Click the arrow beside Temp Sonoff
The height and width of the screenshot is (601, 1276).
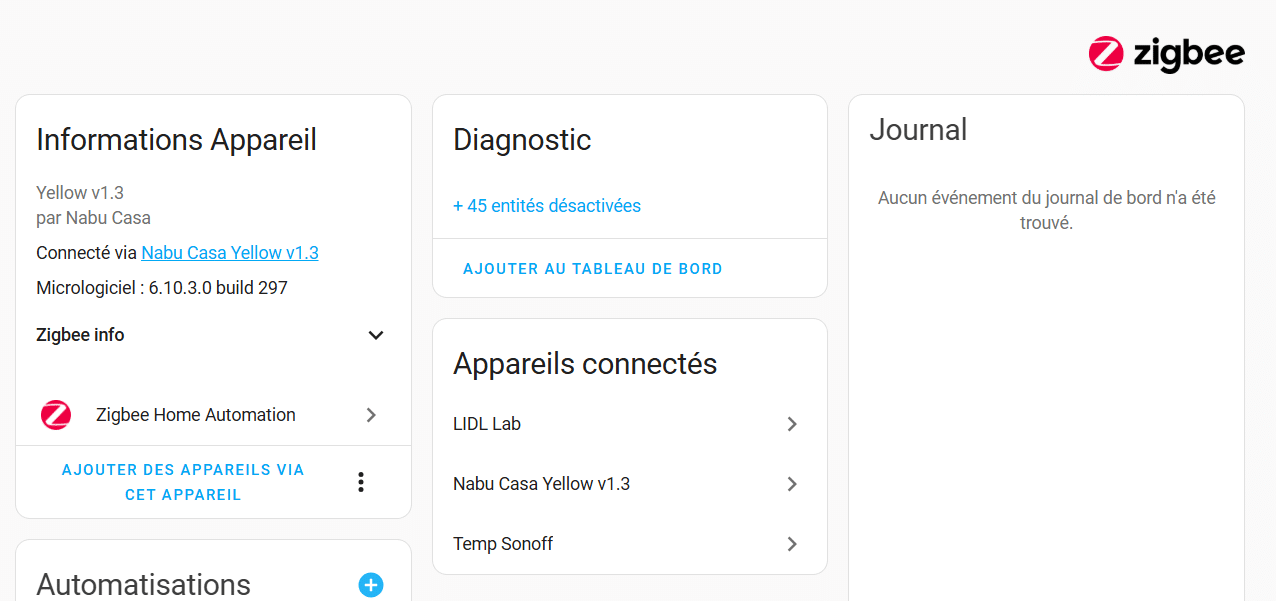792,544
